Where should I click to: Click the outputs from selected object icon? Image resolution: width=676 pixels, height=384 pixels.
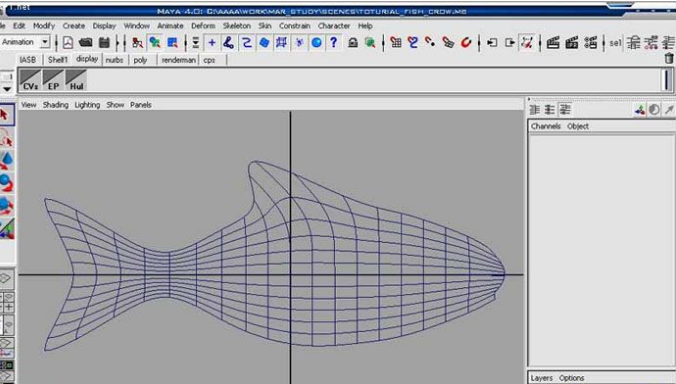[510, 42]
